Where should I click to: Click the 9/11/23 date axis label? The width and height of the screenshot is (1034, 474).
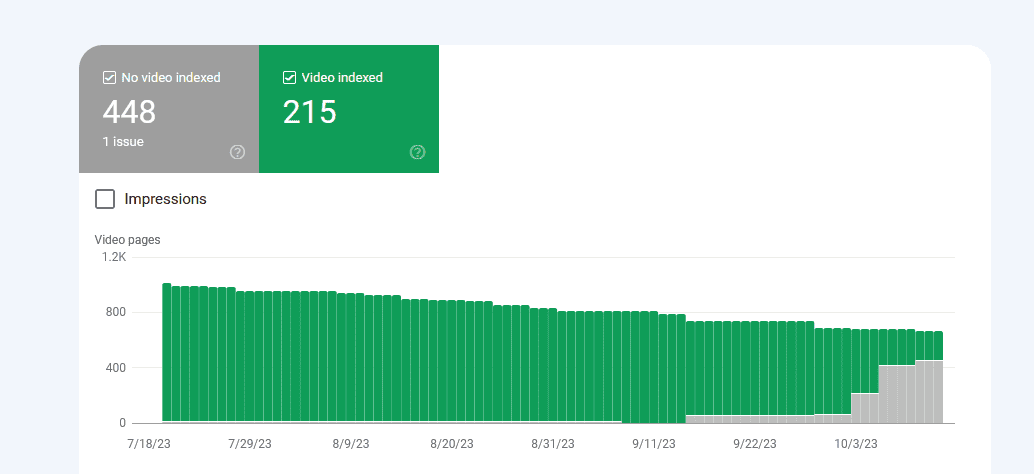click(x=654, y=443)
